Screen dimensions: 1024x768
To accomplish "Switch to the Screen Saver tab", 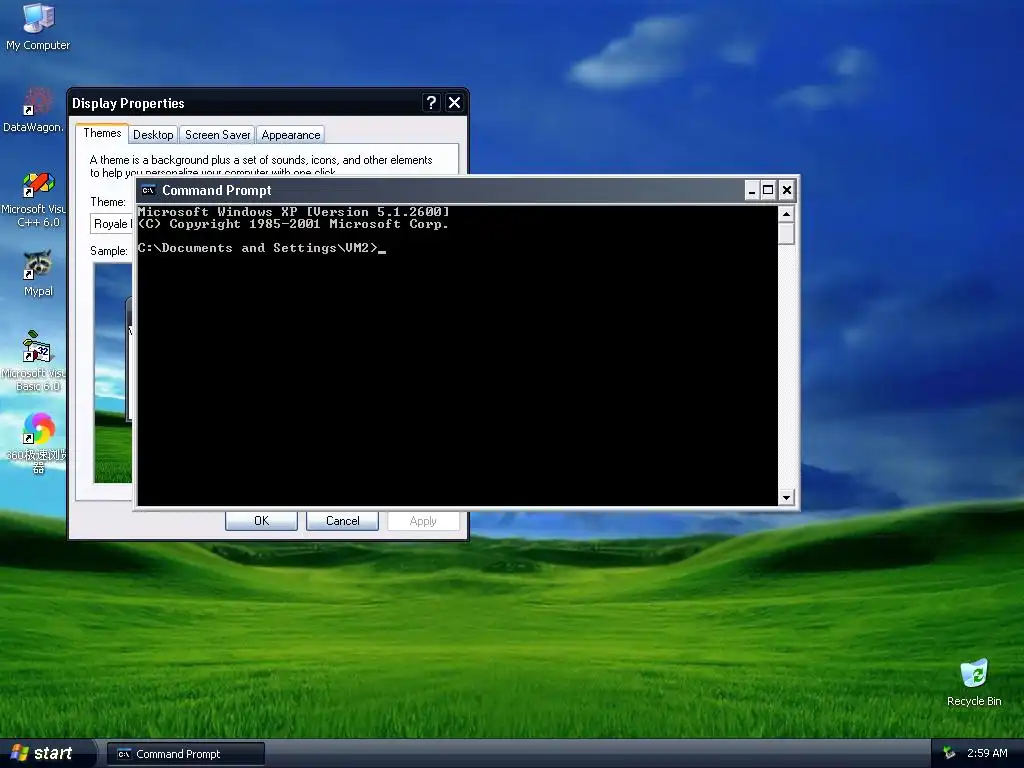I will (217, 135).
